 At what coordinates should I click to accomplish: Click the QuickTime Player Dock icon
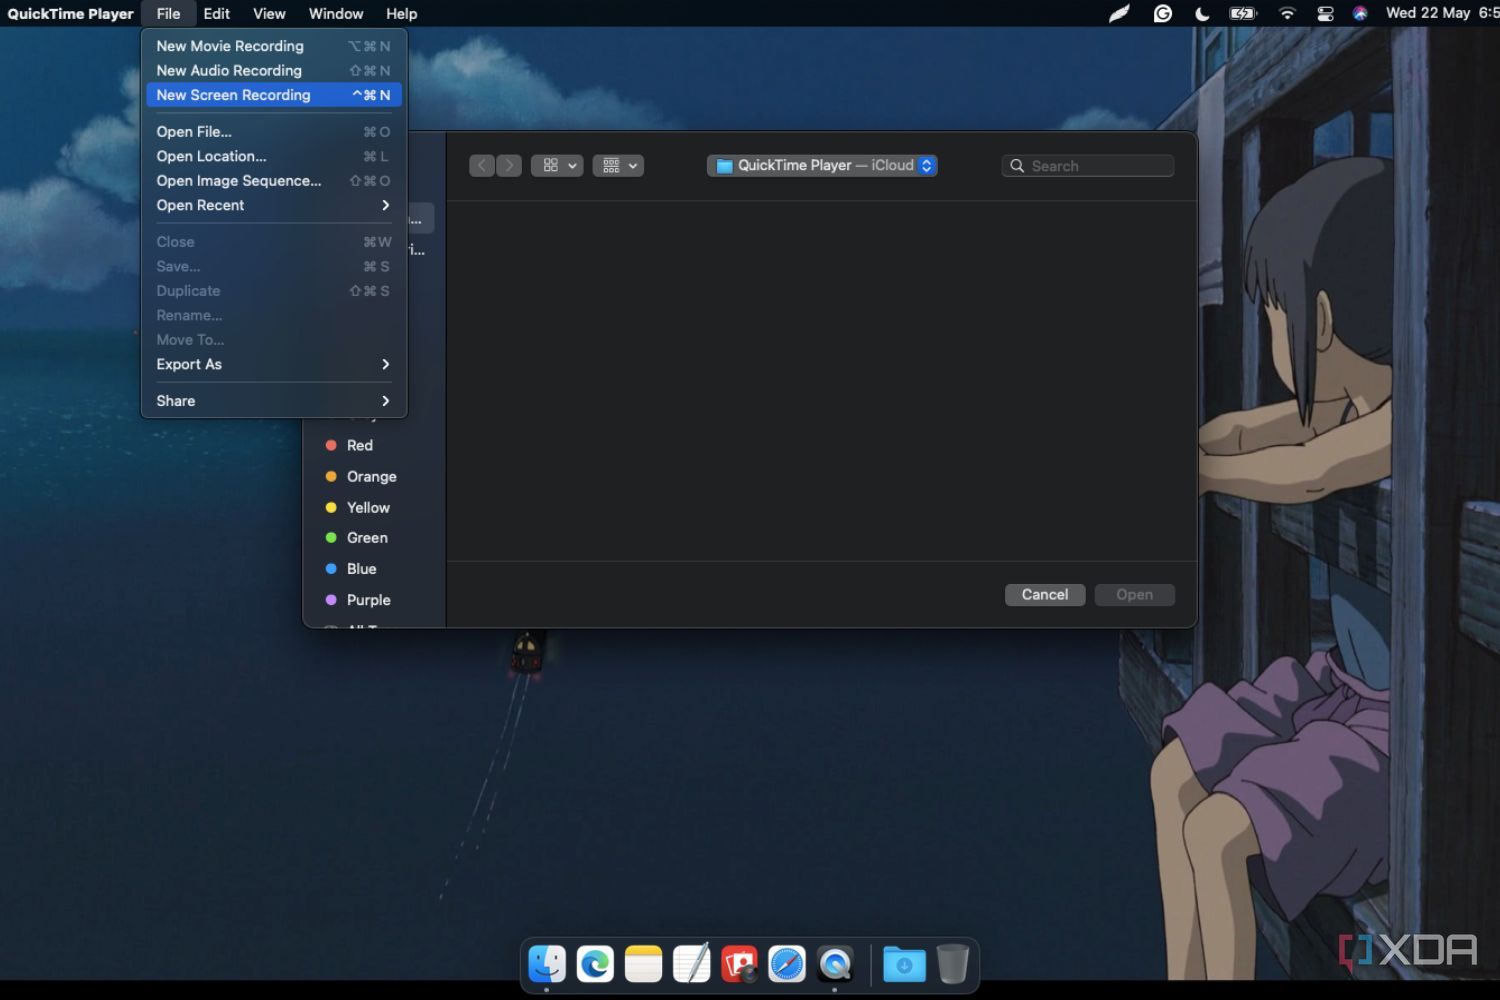pyautogui.click(x=835, y=964)
